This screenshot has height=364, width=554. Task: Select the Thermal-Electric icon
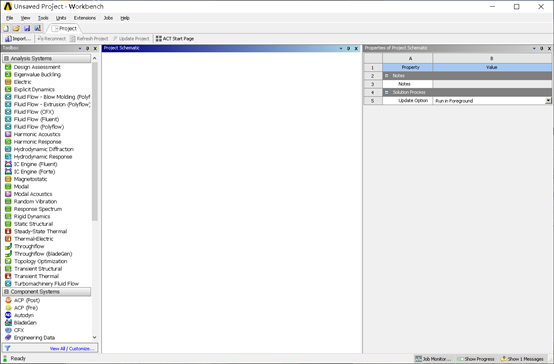click(x=8, y=239)
